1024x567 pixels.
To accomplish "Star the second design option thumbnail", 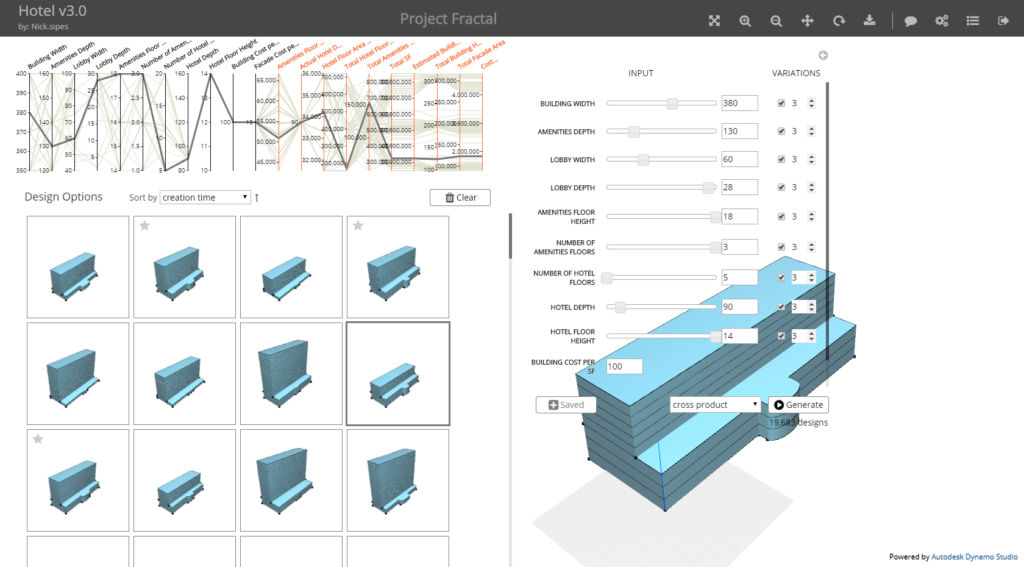I will tap(144, 225).
